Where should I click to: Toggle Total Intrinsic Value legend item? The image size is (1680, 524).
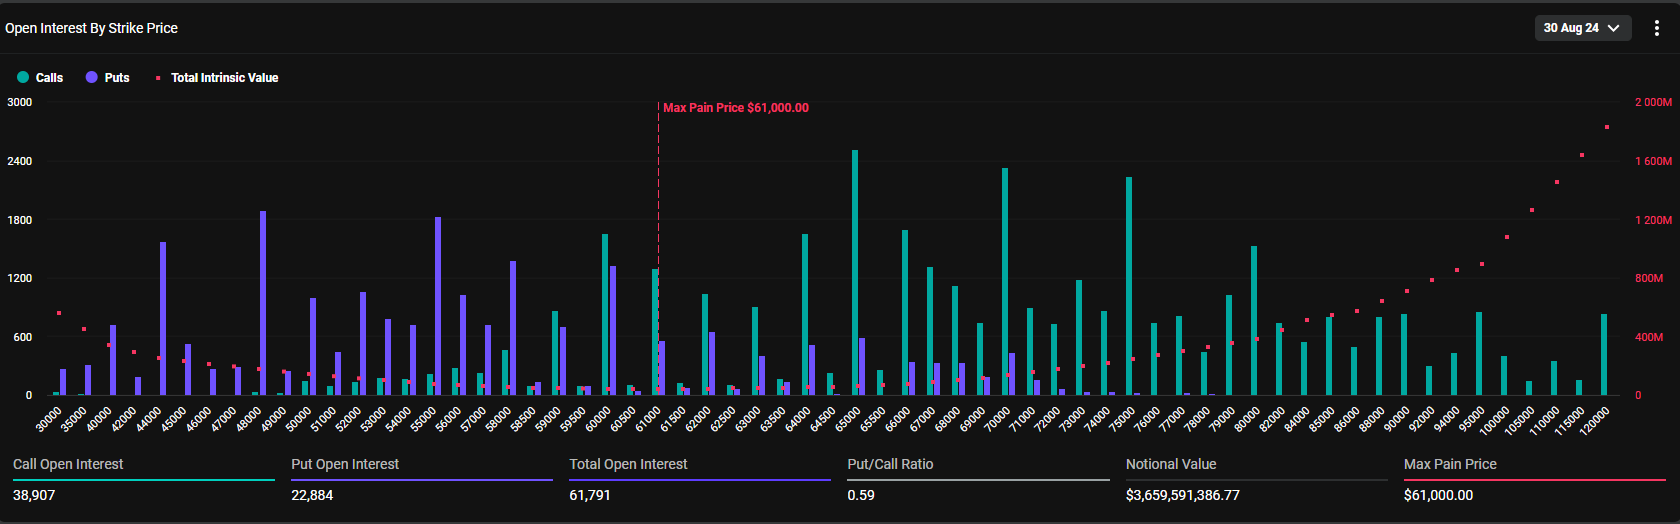pyautogui.click(x=217, y=78)
